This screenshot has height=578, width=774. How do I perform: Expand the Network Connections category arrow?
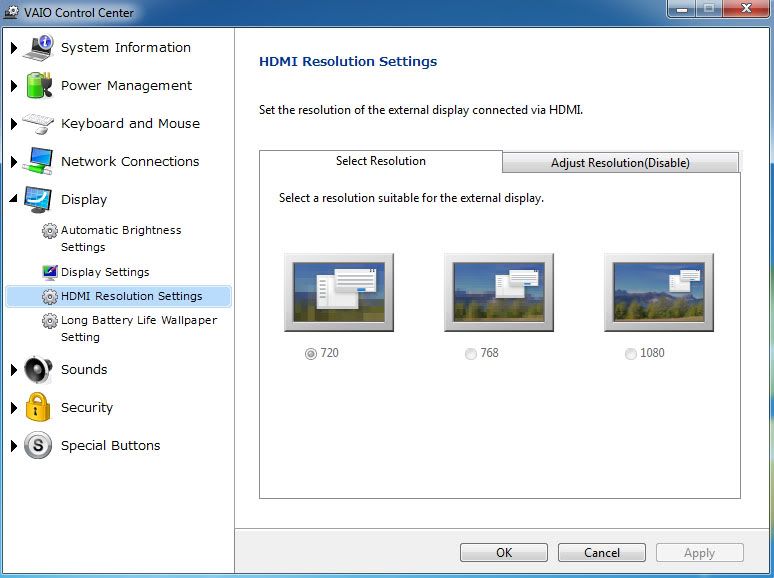click(x=14, y=161)
